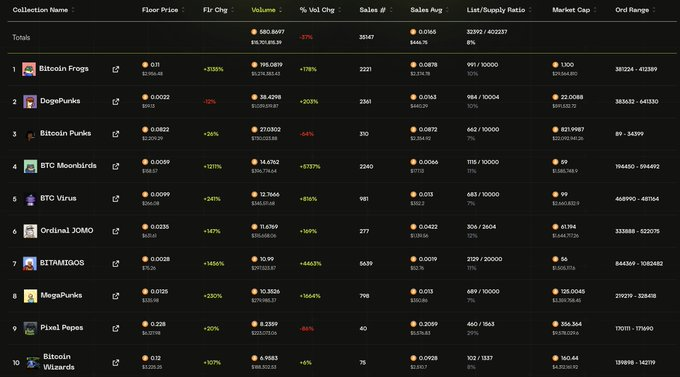
Task: Sort by Market Cap column
Action: coord(571,10)
